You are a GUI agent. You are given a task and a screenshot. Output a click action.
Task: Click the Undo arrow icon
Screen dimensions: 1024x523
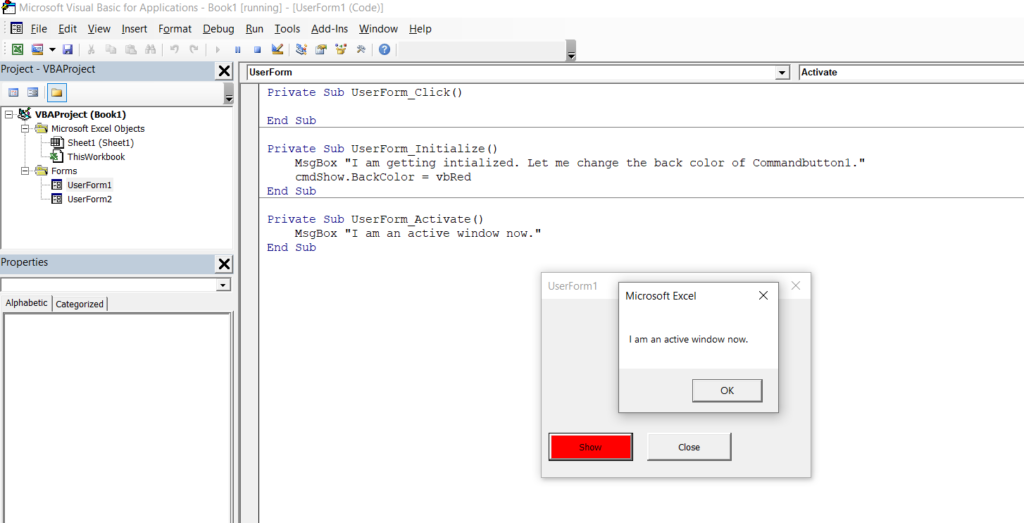click(174, 50)
